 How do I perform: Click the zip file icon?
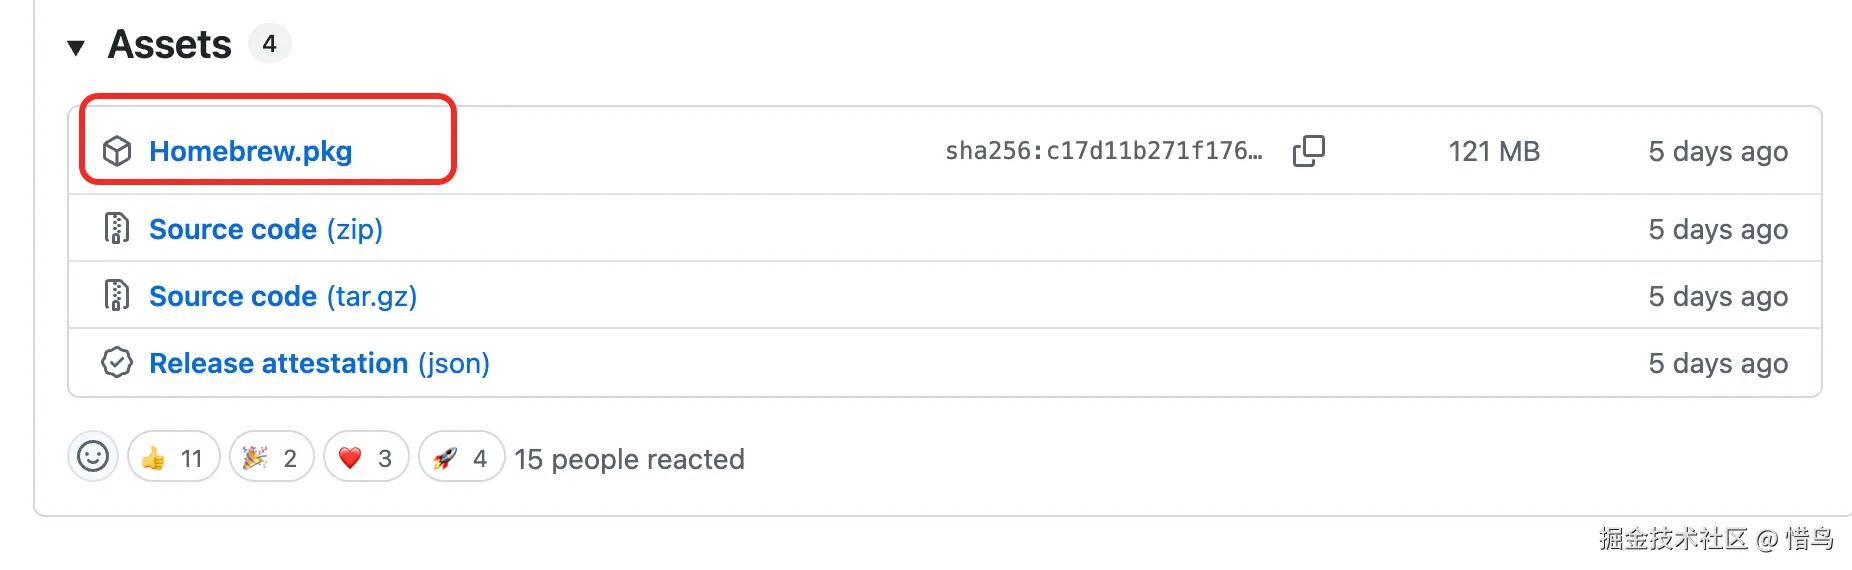coord(117,229)
